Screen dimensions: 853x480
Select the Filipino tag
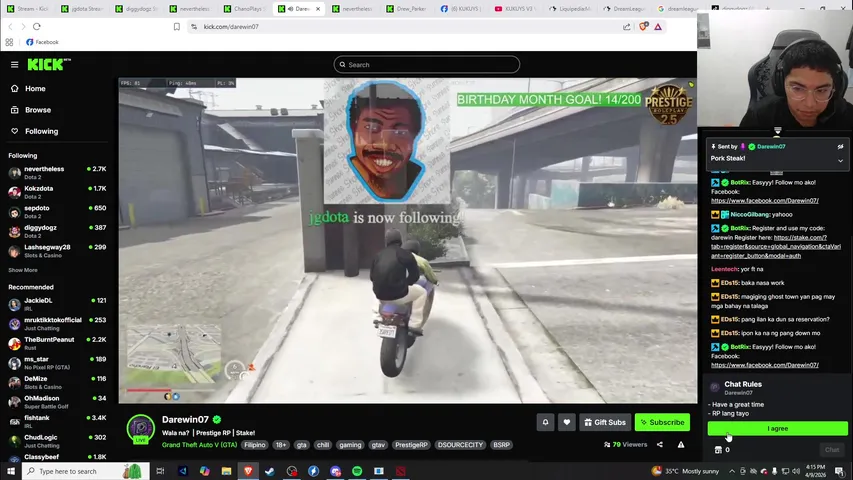(255, 445)
